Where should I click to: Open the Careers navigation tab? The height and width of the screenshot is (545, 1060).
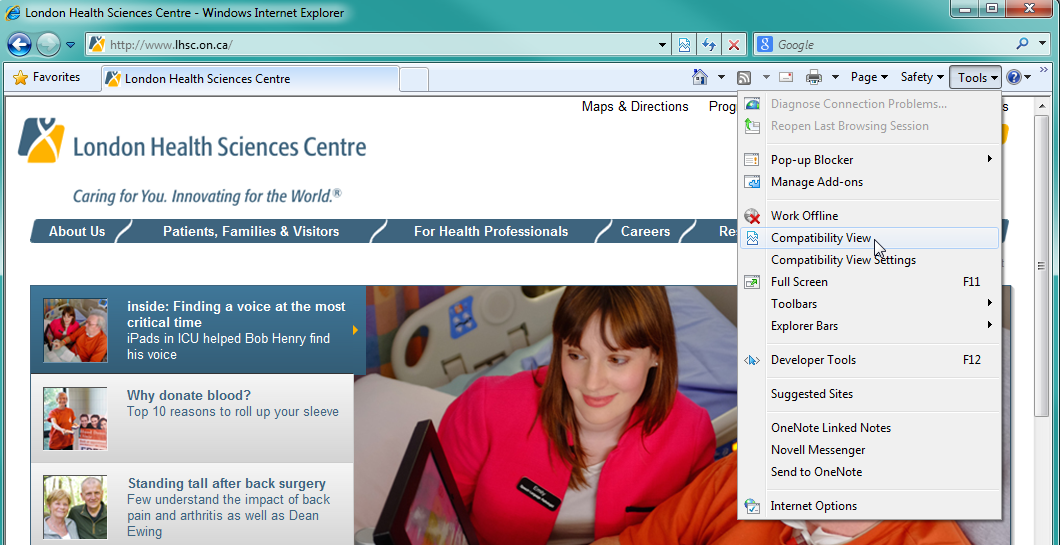pyautogui.click(x=646, y=231)
